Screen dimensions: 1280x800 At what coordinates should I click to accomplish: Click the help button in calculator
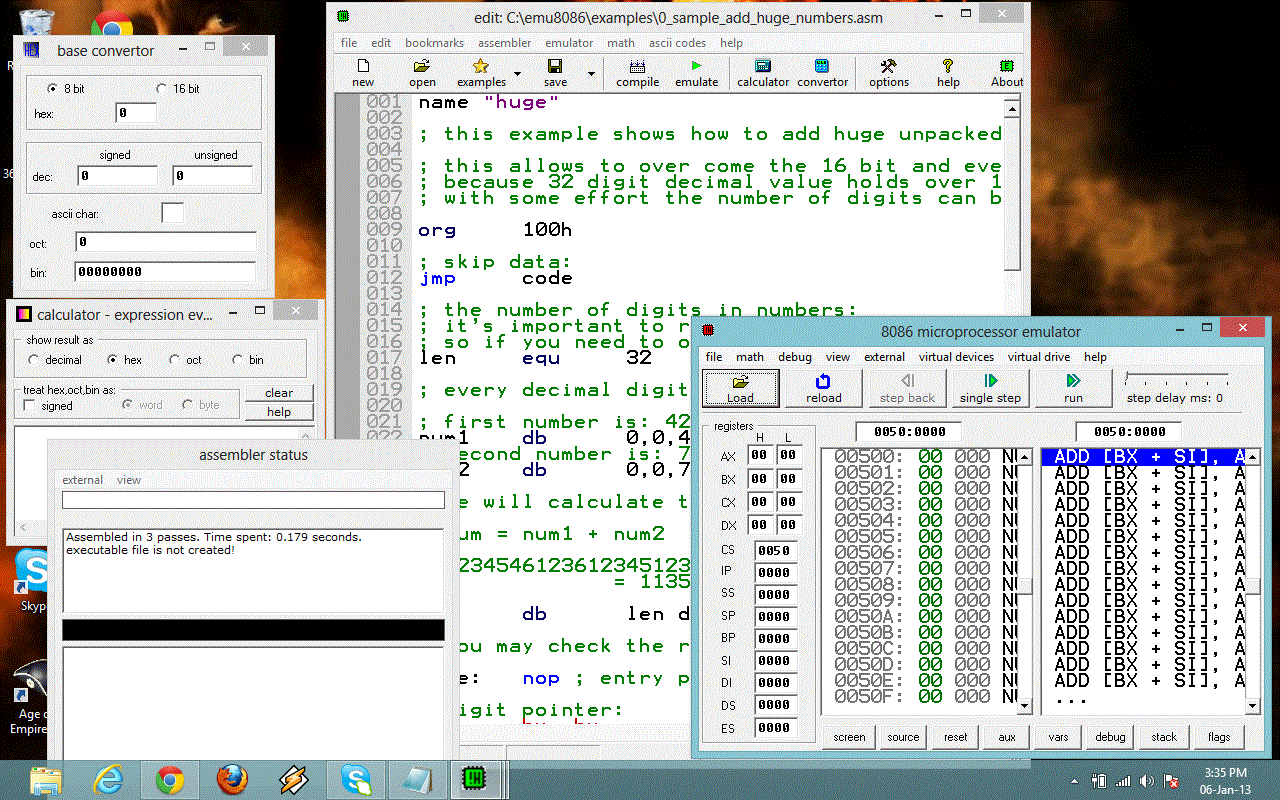(x=279, y=412)
